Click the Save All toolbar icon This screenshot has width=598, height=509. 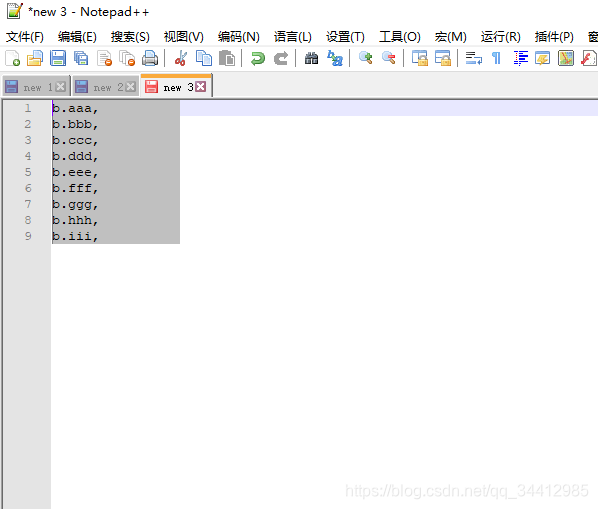(x=81, y=58)
